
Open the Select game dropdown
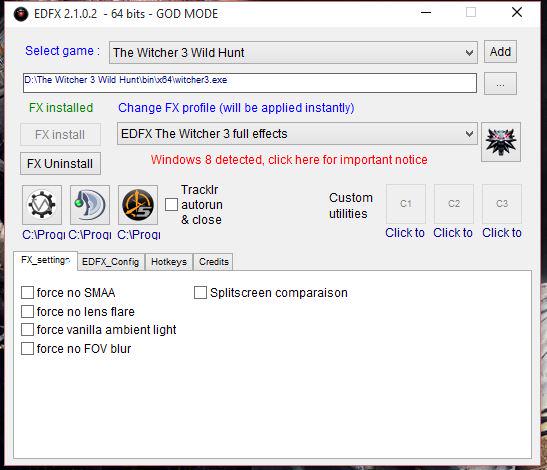293,53
